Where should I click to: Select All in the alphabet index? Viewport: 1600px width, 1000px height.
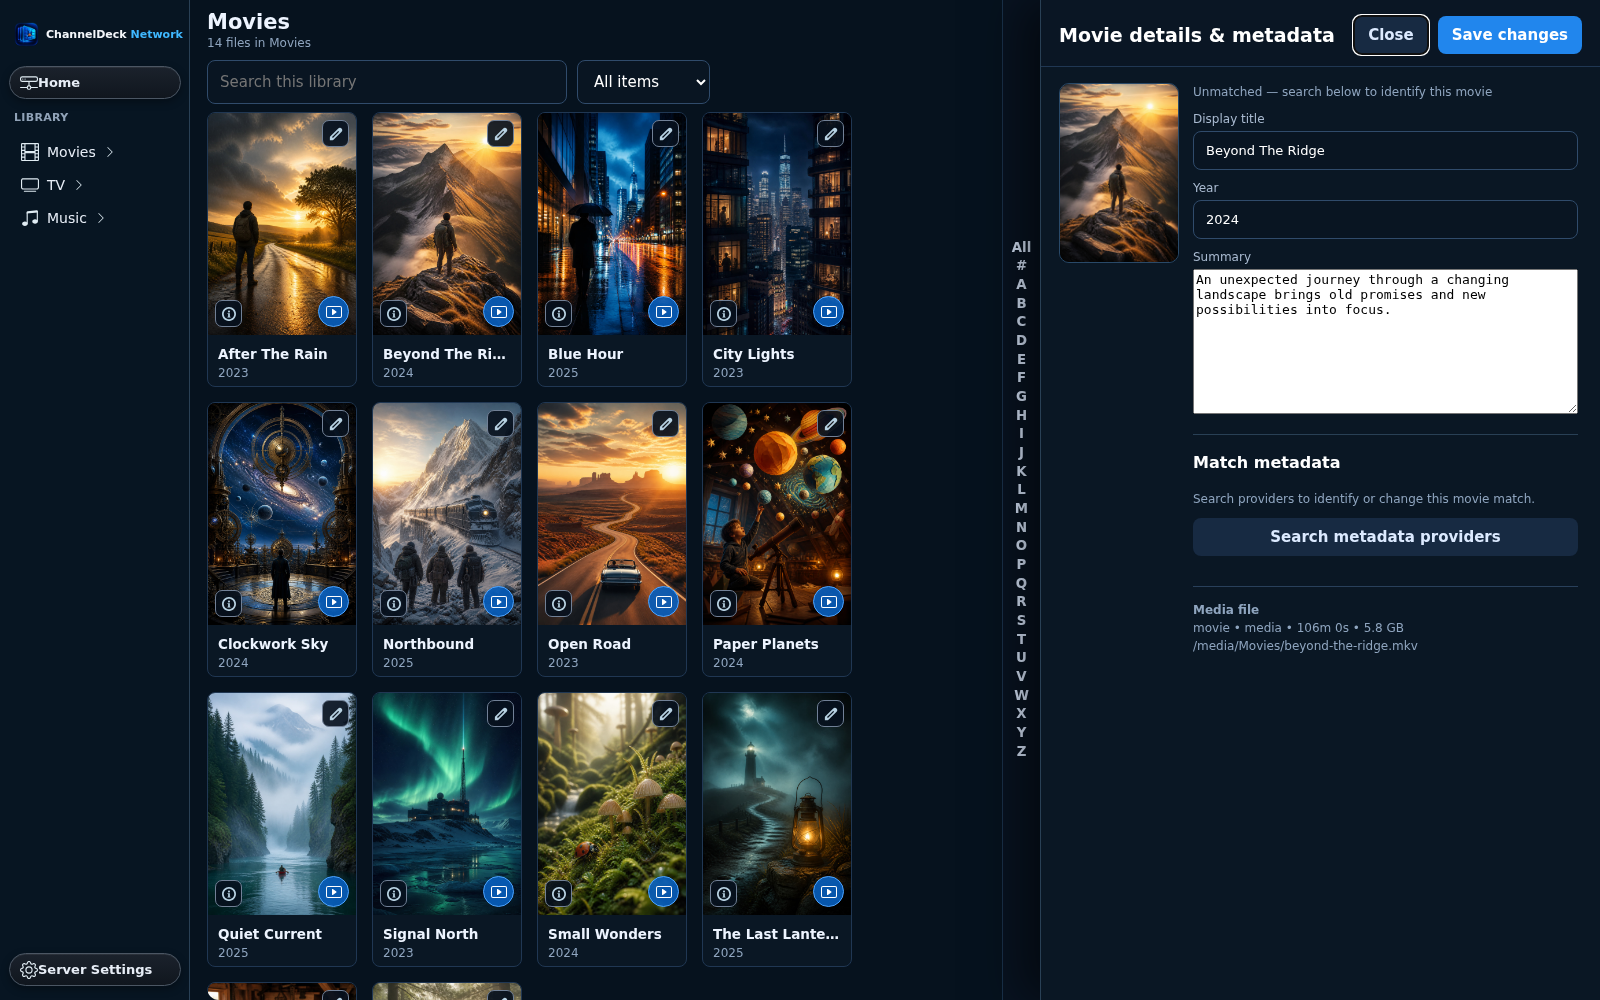(1021, 247)
